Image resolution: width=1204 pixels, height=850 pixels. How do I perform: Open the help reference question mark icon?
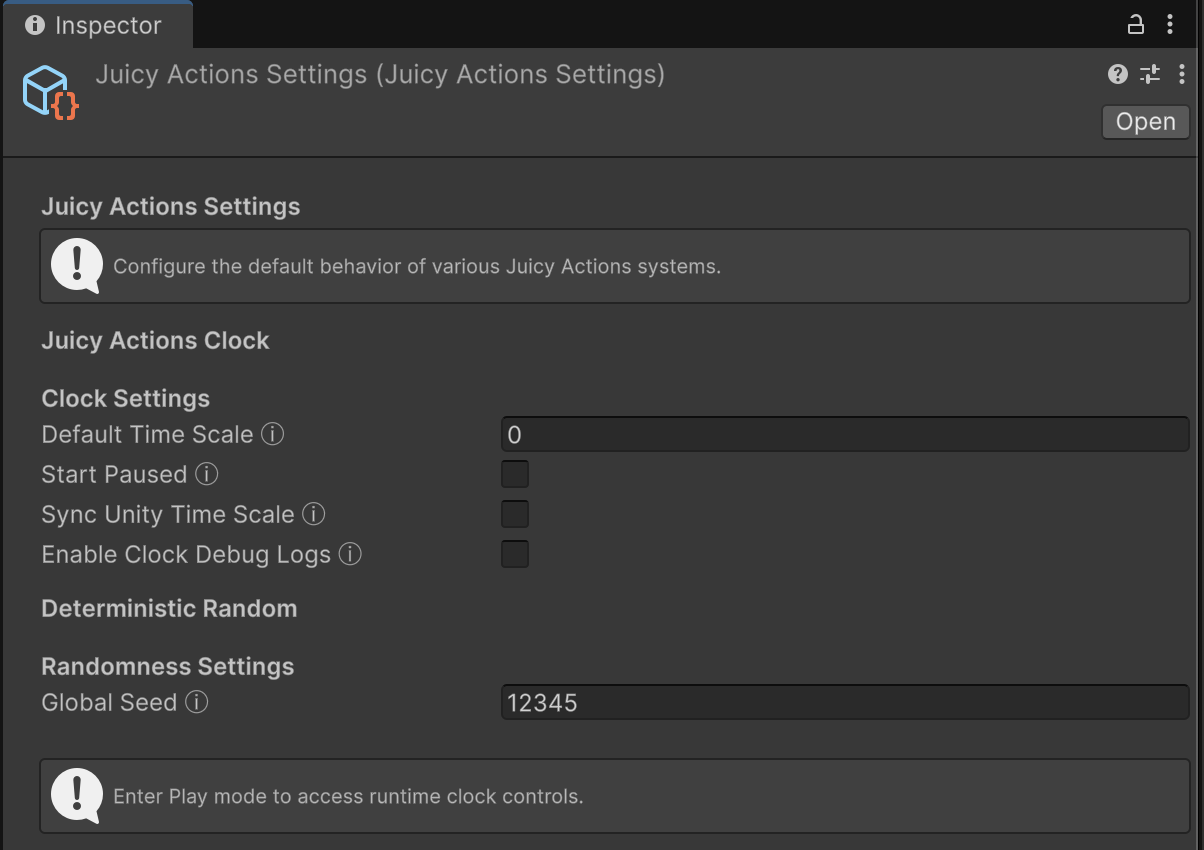pyautogui.click(x=1118, y=74)
